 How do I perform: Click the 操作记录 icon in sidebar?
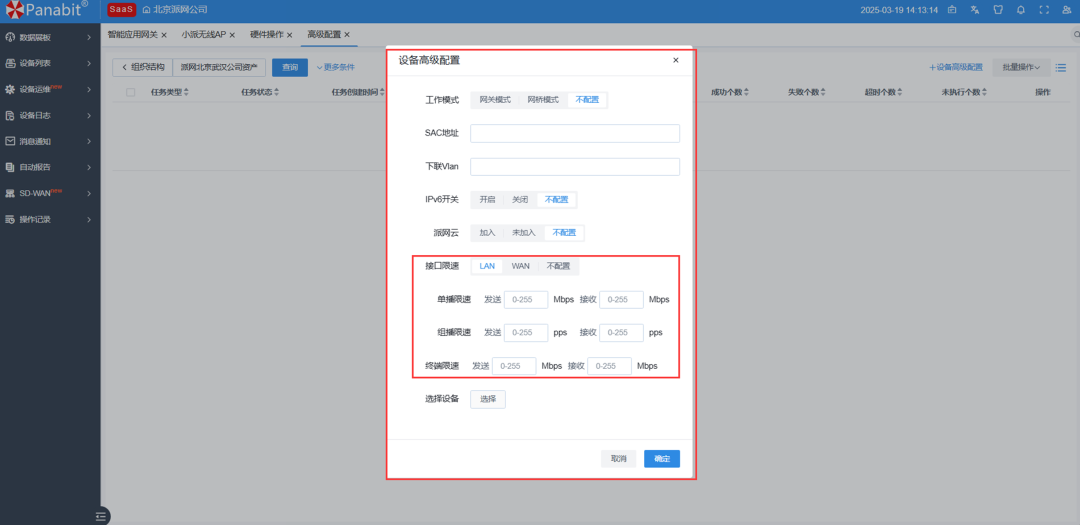10,220
